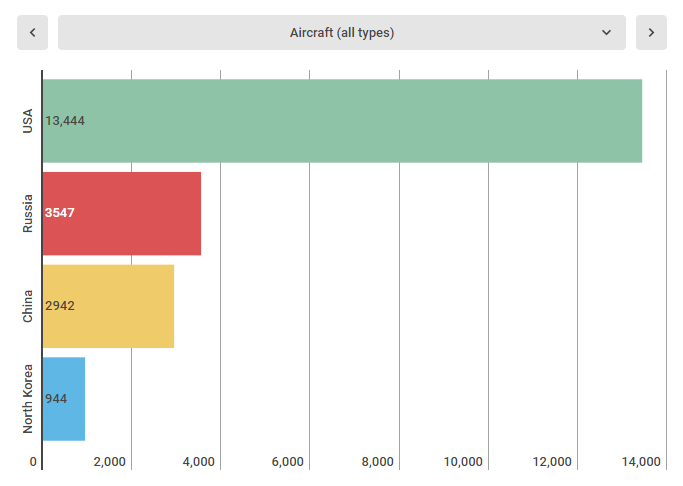Click the 6,000 axis tick label
683x486 pixels.
click(287, 462)
